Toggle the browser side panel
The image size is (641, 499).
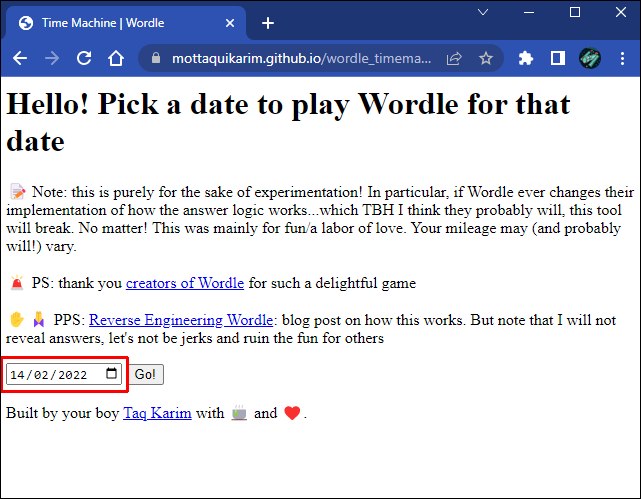[x=558, y=58]
